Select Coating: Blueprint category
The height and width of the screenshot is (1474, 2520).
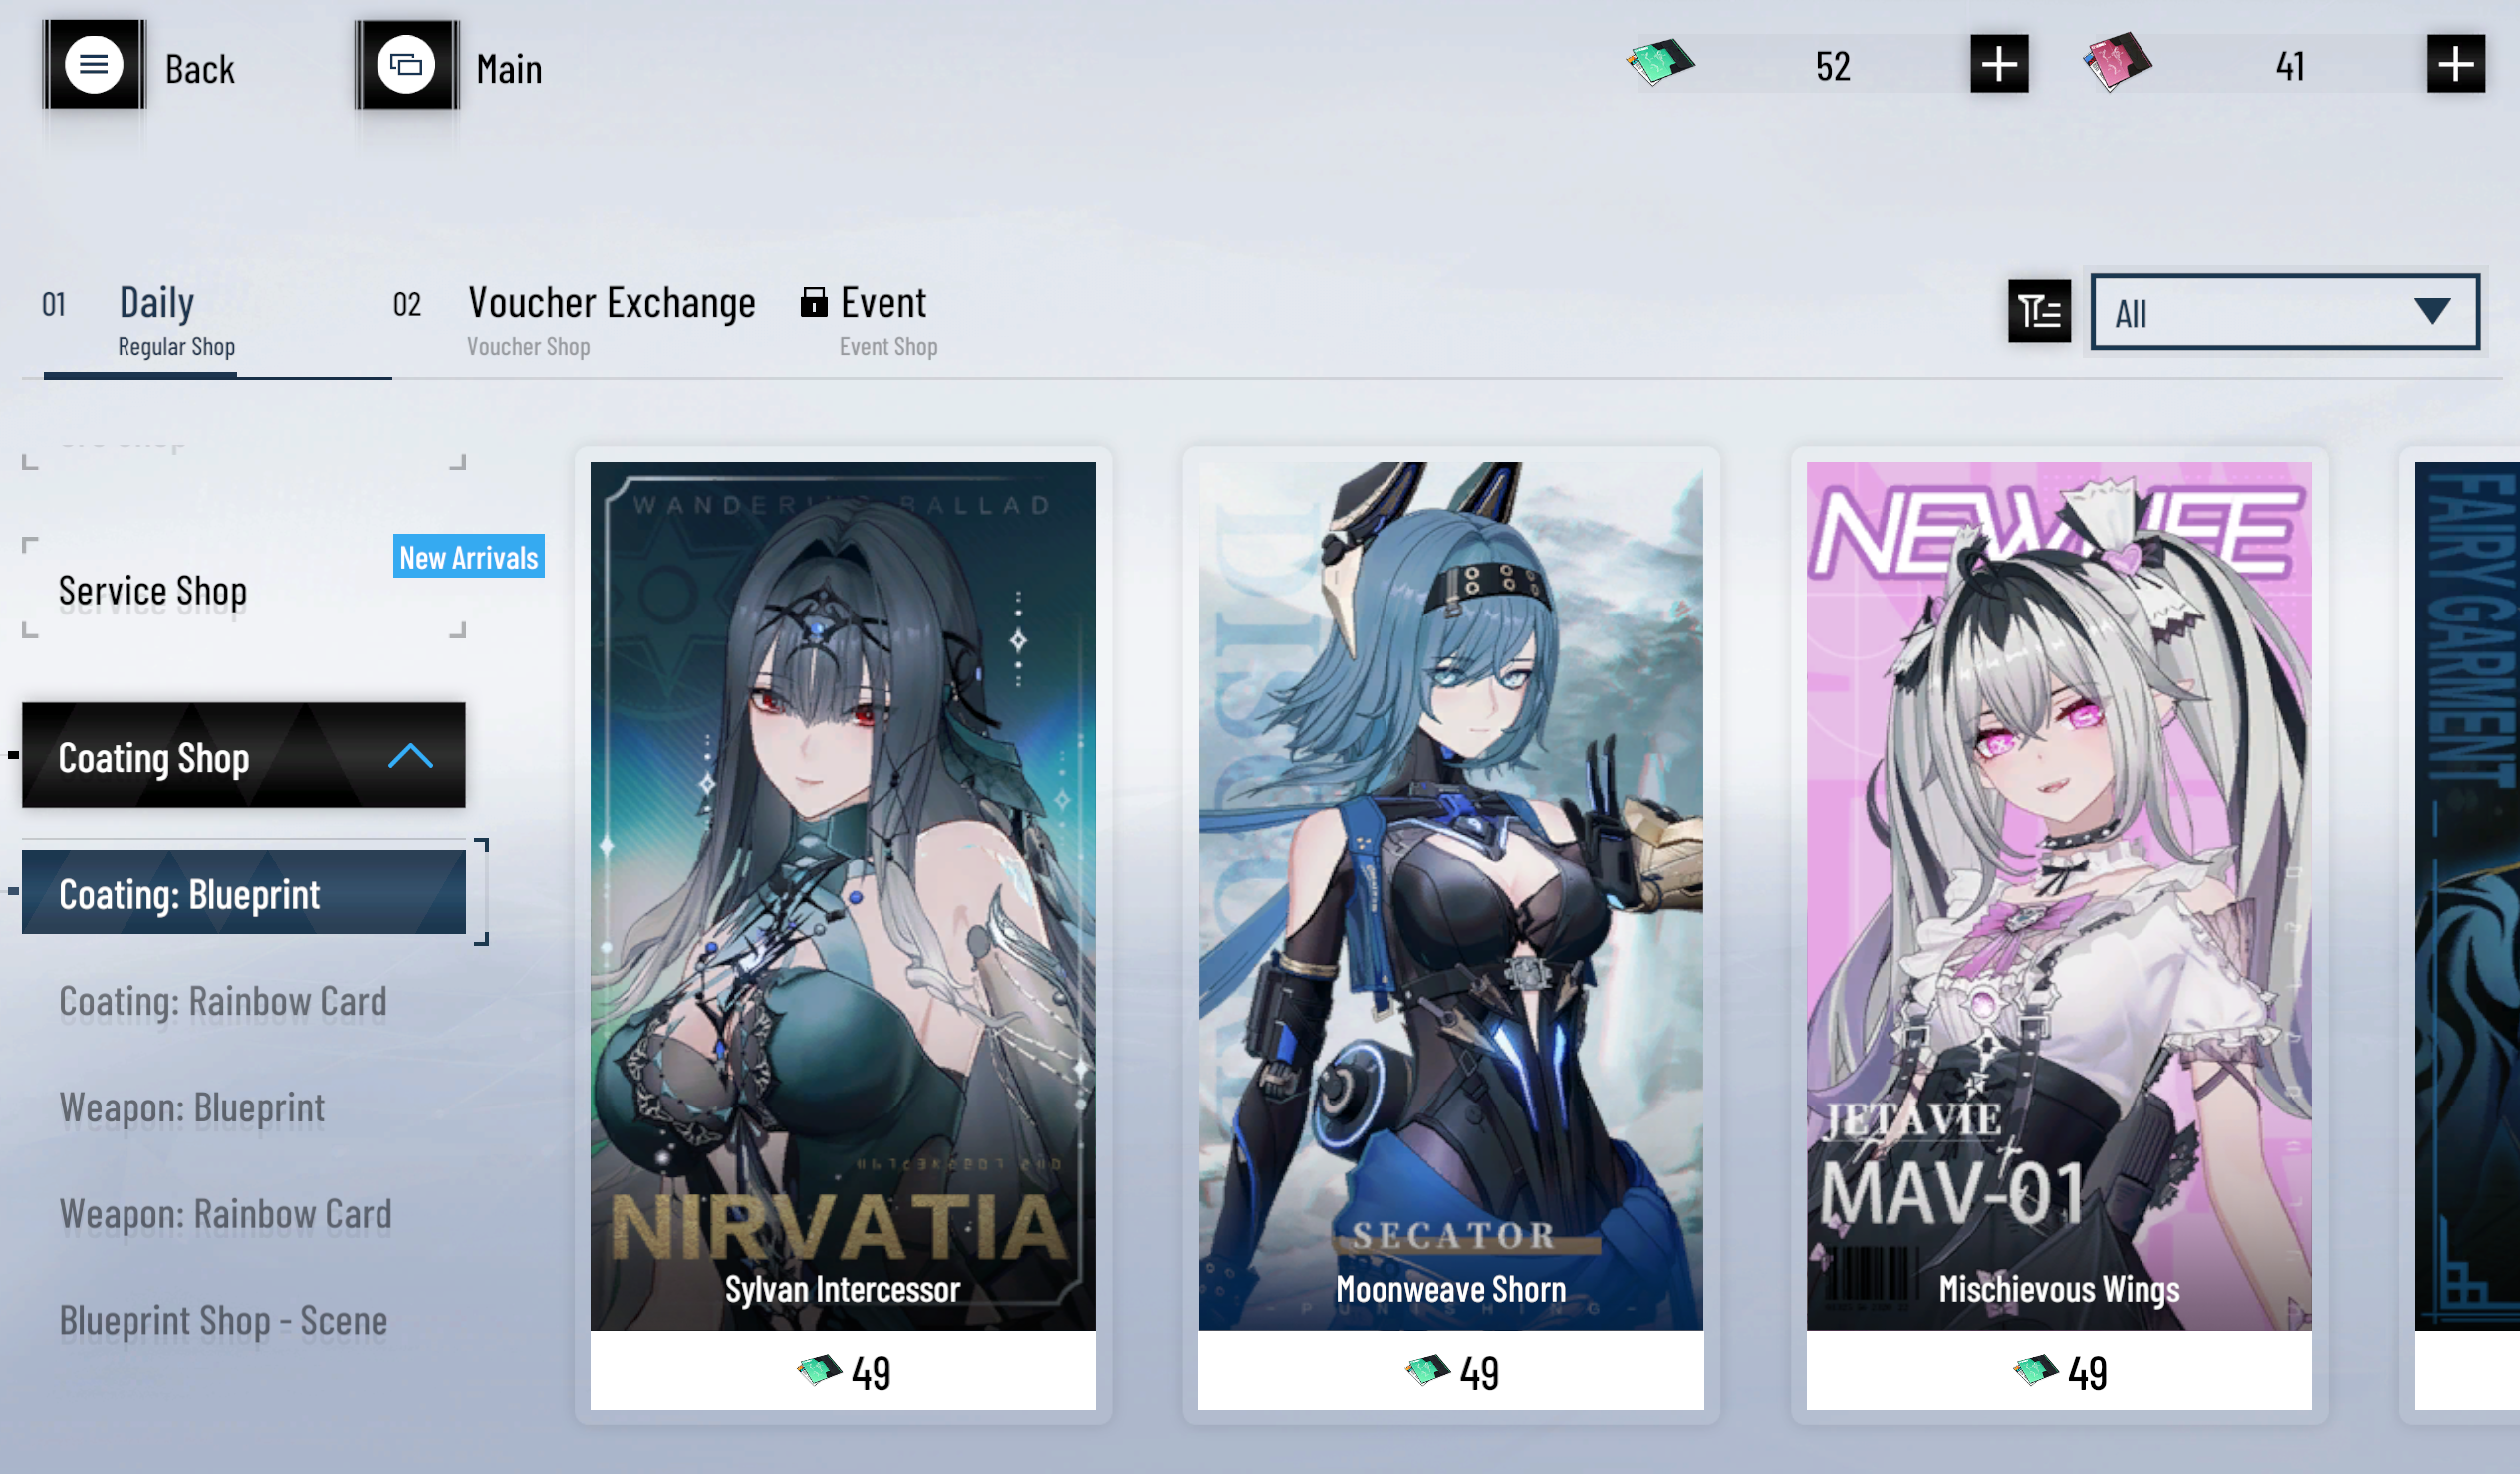pos(244,893)
